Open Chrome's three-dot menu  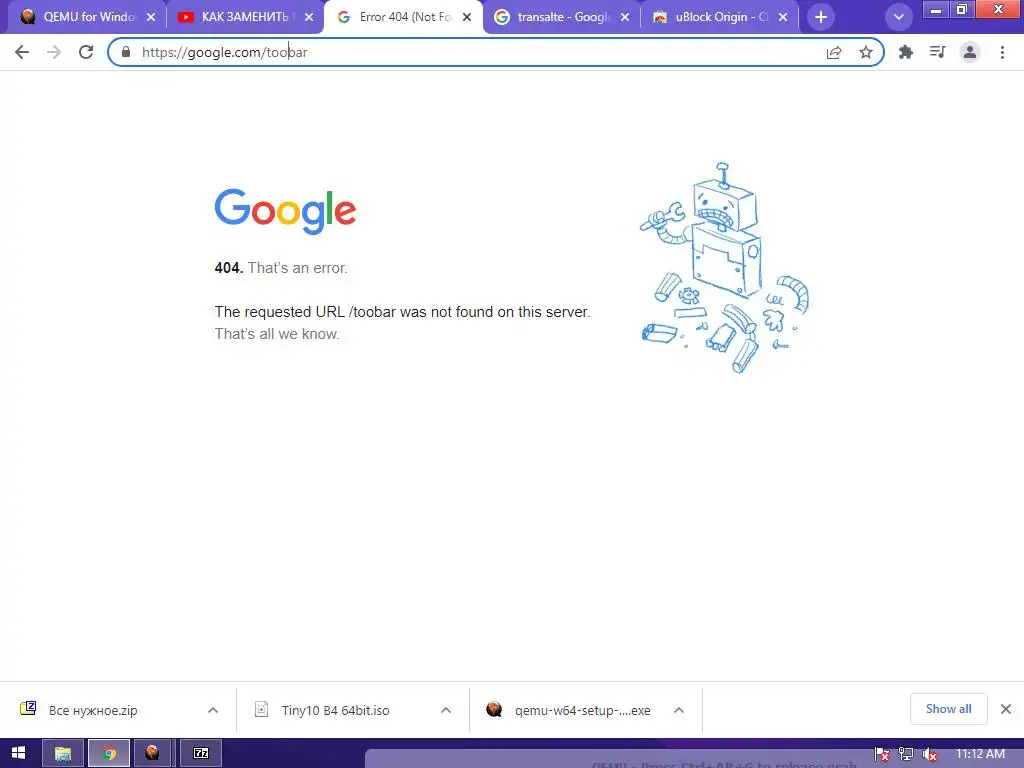point(1002,52)
